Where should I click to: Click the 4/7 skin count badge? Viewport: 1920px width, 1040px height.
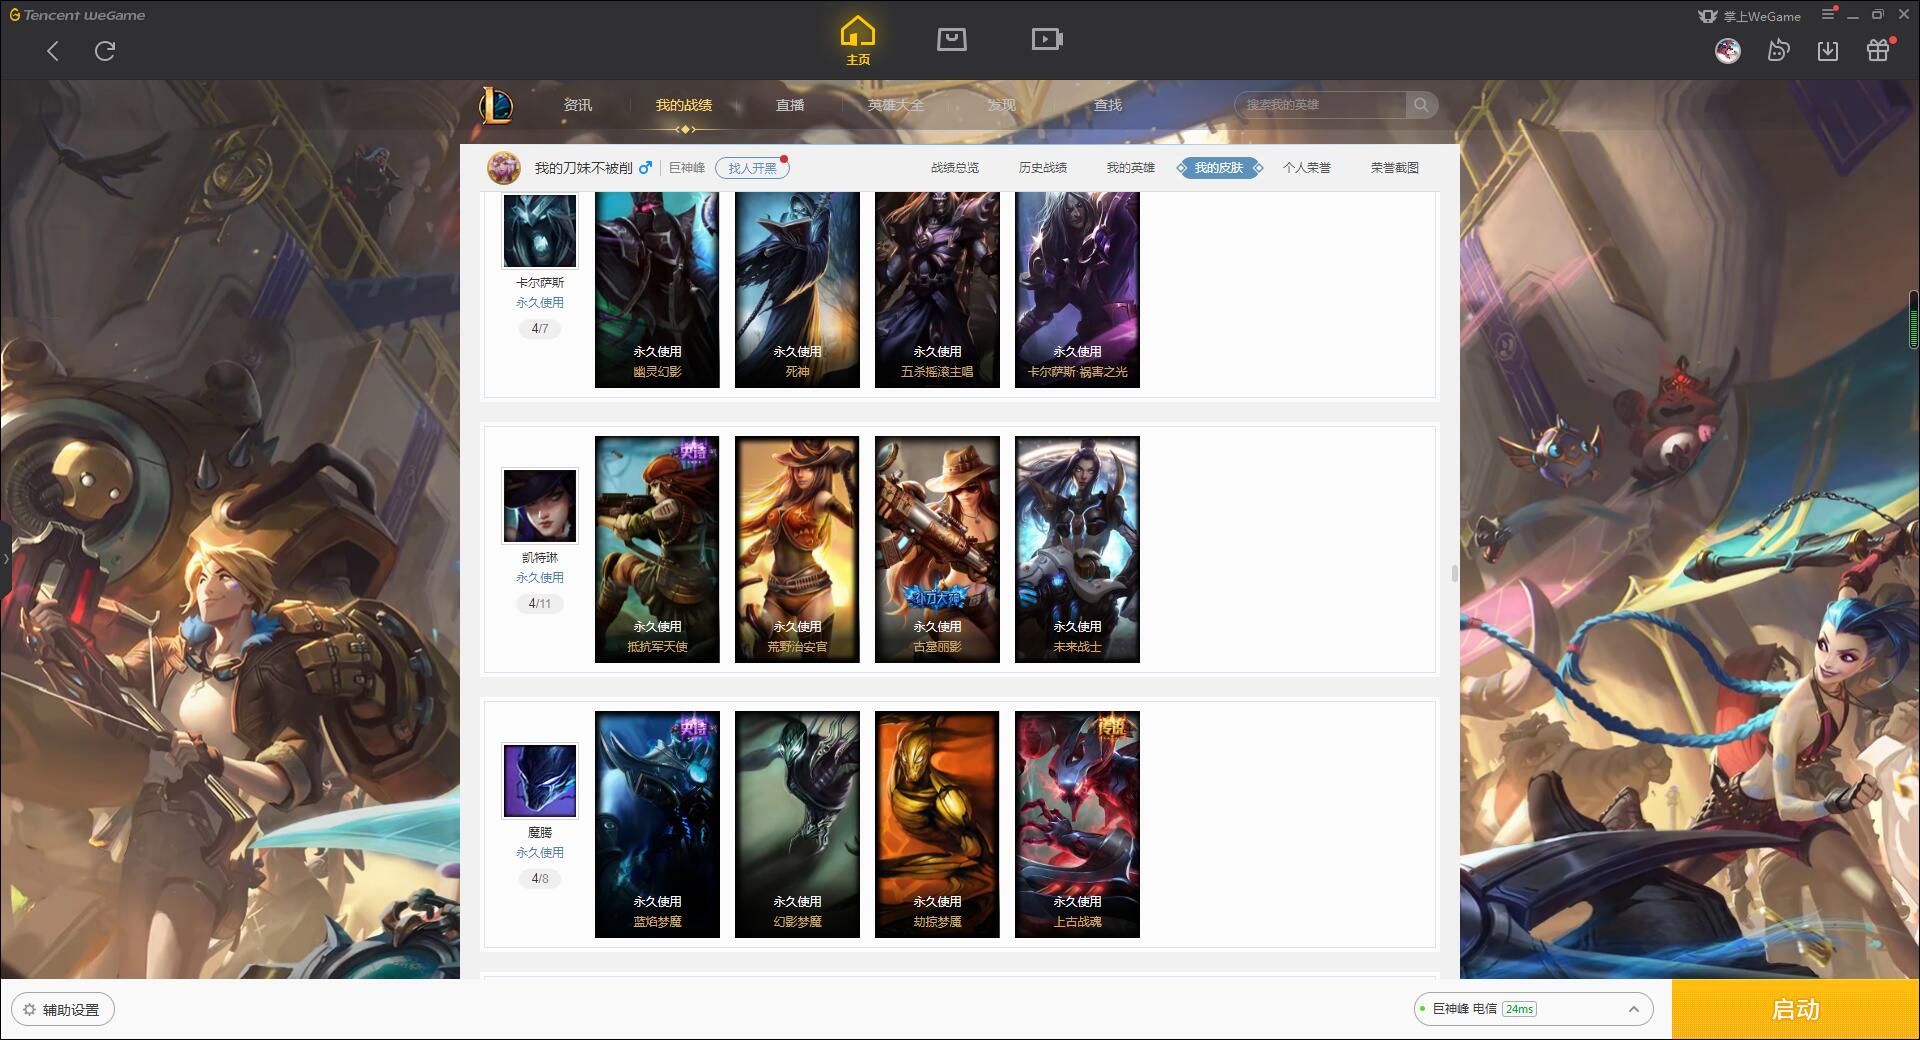click(540, 328)
